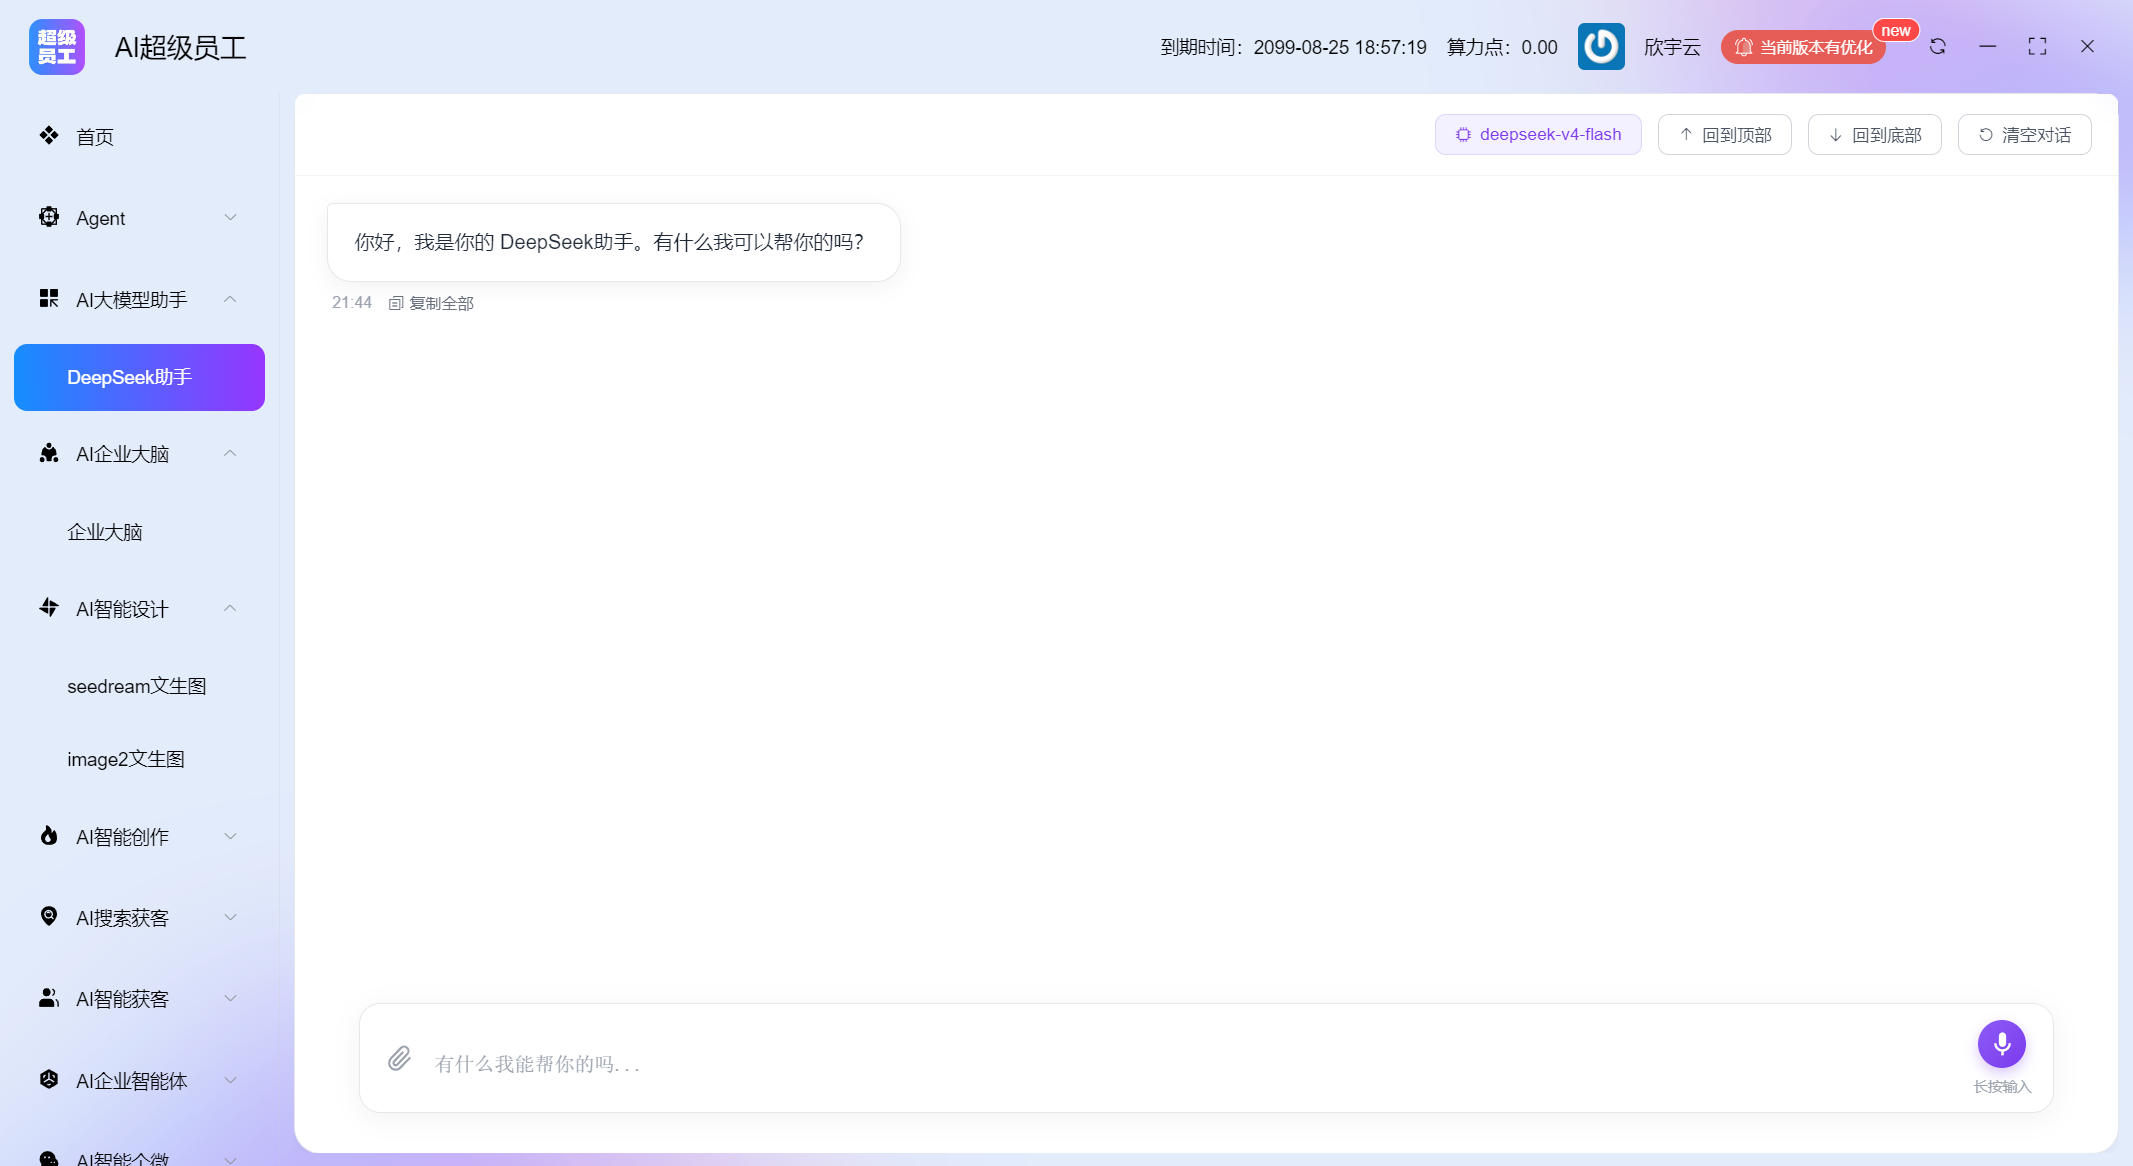Screen dimensions: 2133x1166
Task: Minimize the window
Action: click(x=1988, y=47)
